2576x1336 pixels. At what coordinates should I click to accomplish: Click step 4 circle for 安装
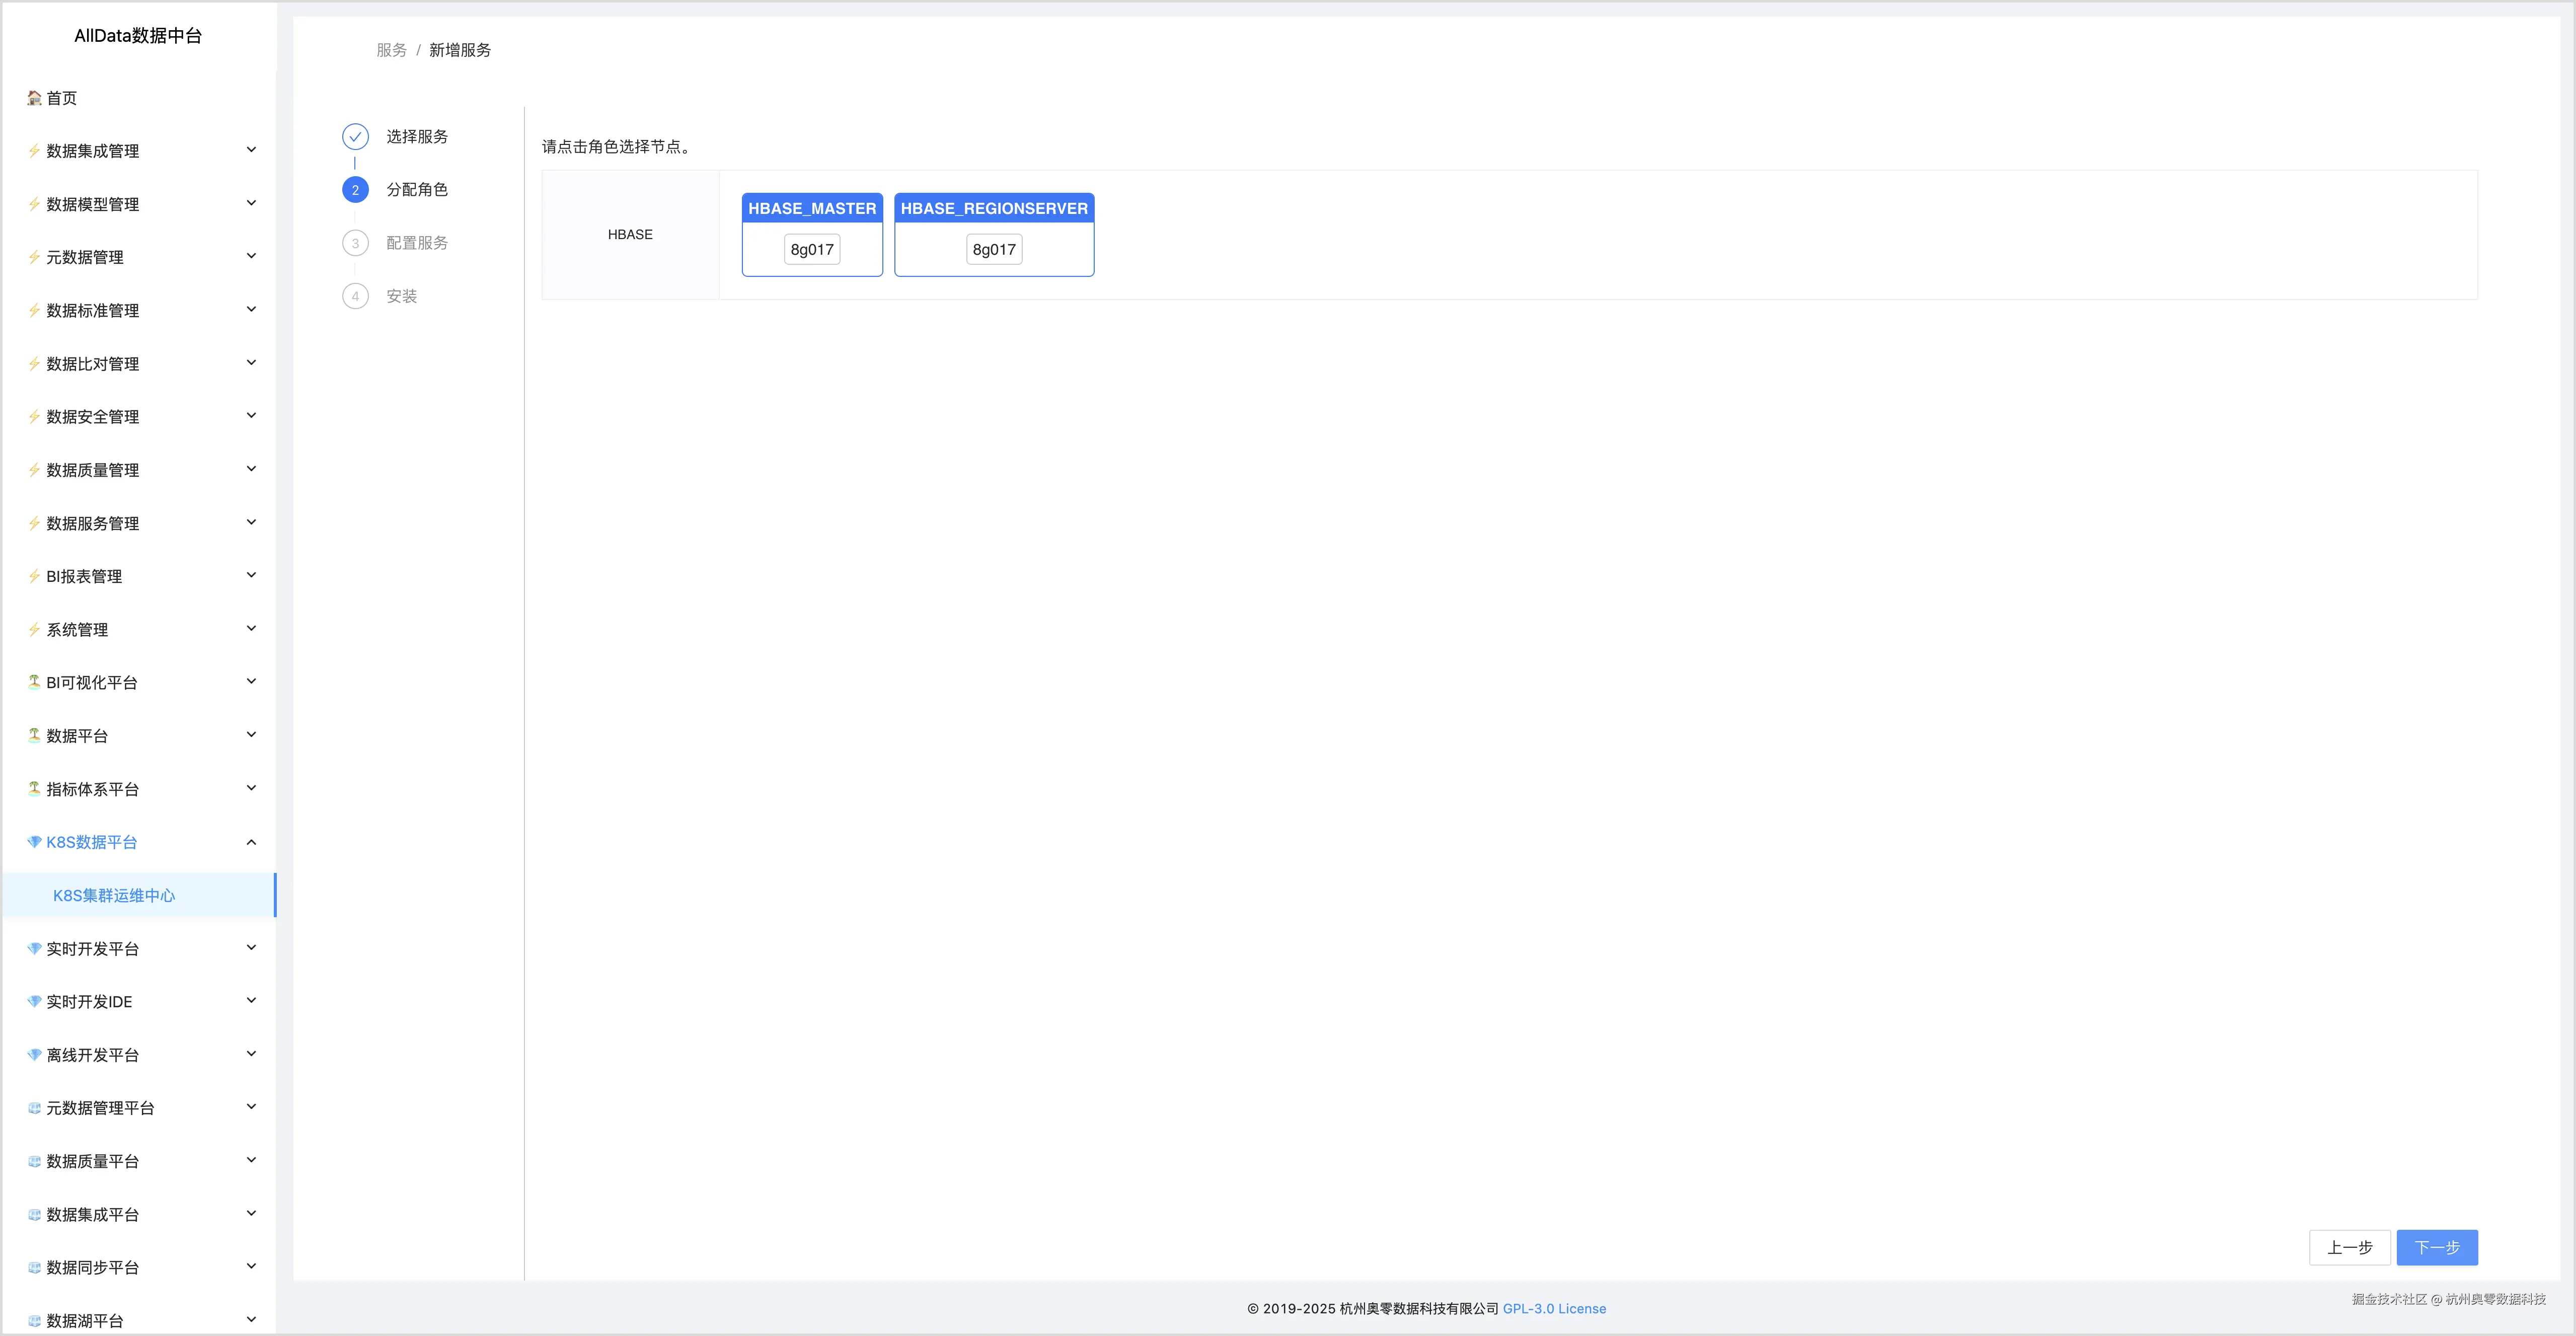point(355,296)
